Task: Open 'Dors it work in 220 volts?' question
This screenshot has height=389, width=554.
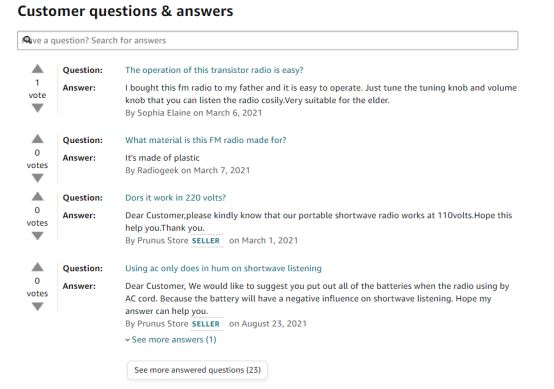Action: pyautogui.click(x=175, y=198)
